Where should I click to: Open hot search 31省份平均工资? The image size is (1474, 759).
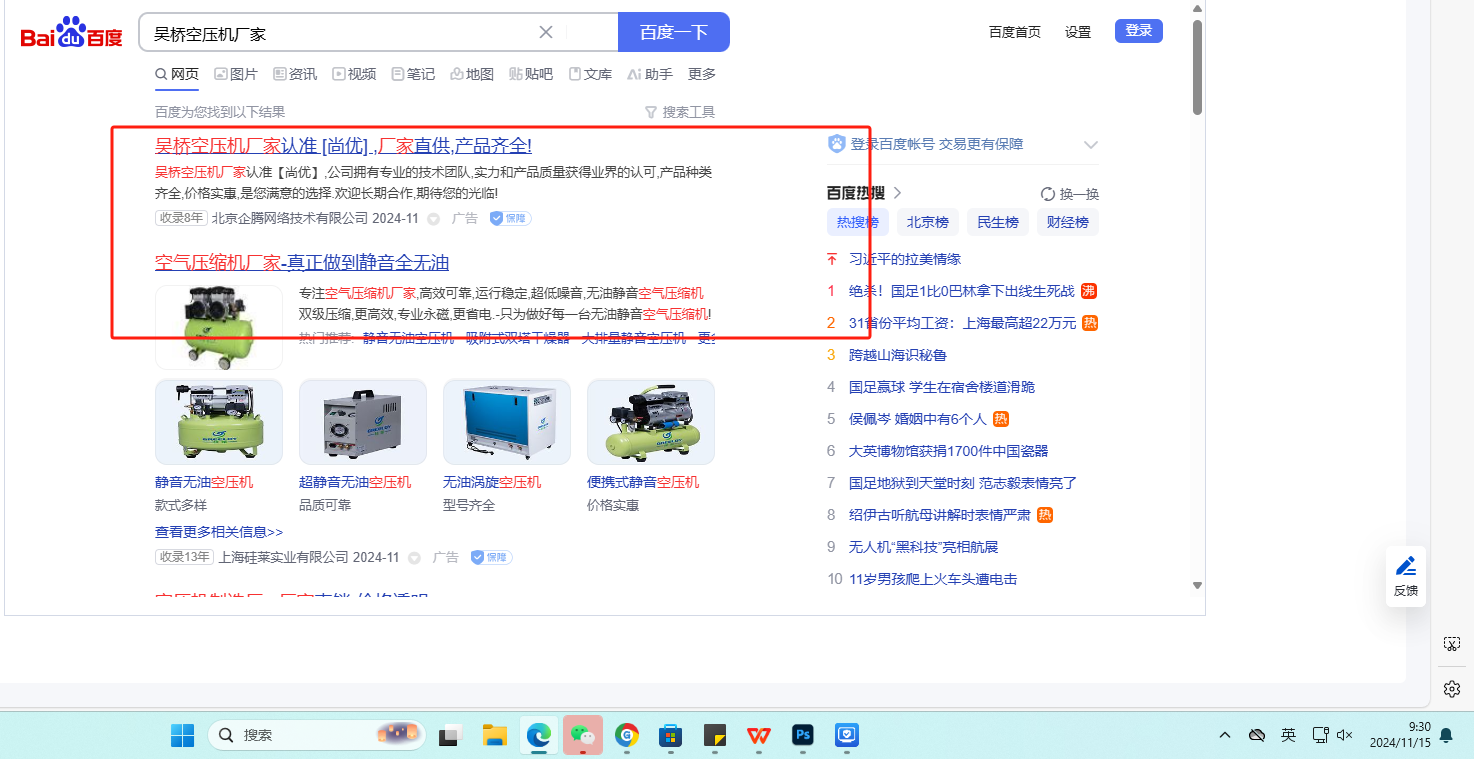962,323
